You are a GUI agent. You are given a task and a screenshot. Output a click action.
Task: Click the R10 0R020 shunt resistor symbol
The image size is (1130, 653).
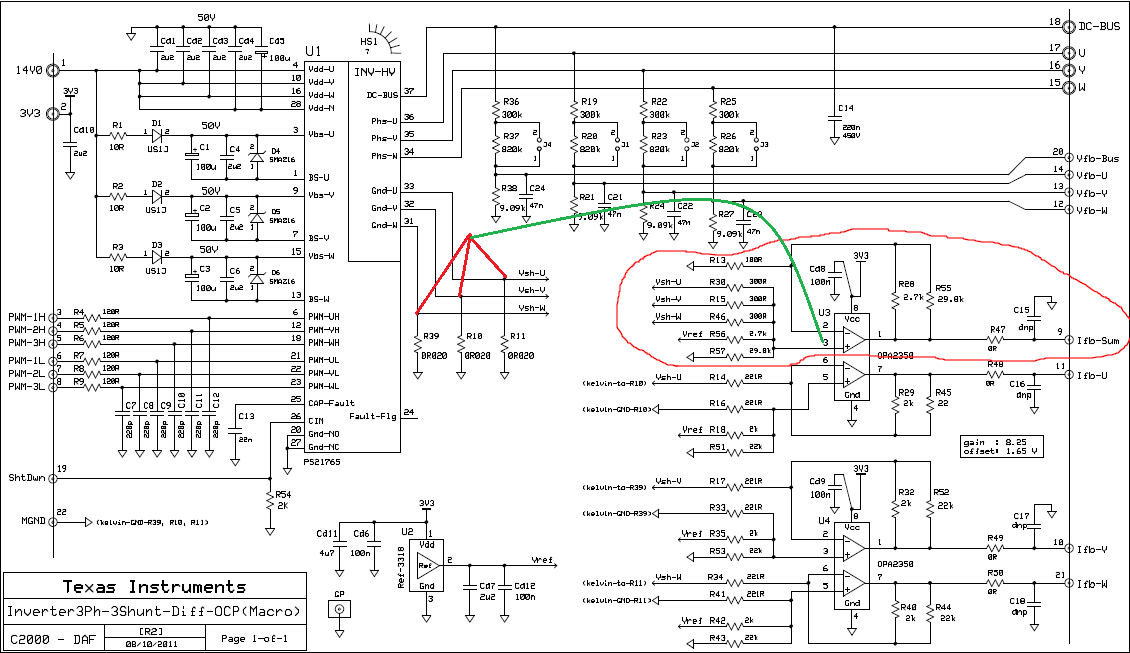(461, 346)
